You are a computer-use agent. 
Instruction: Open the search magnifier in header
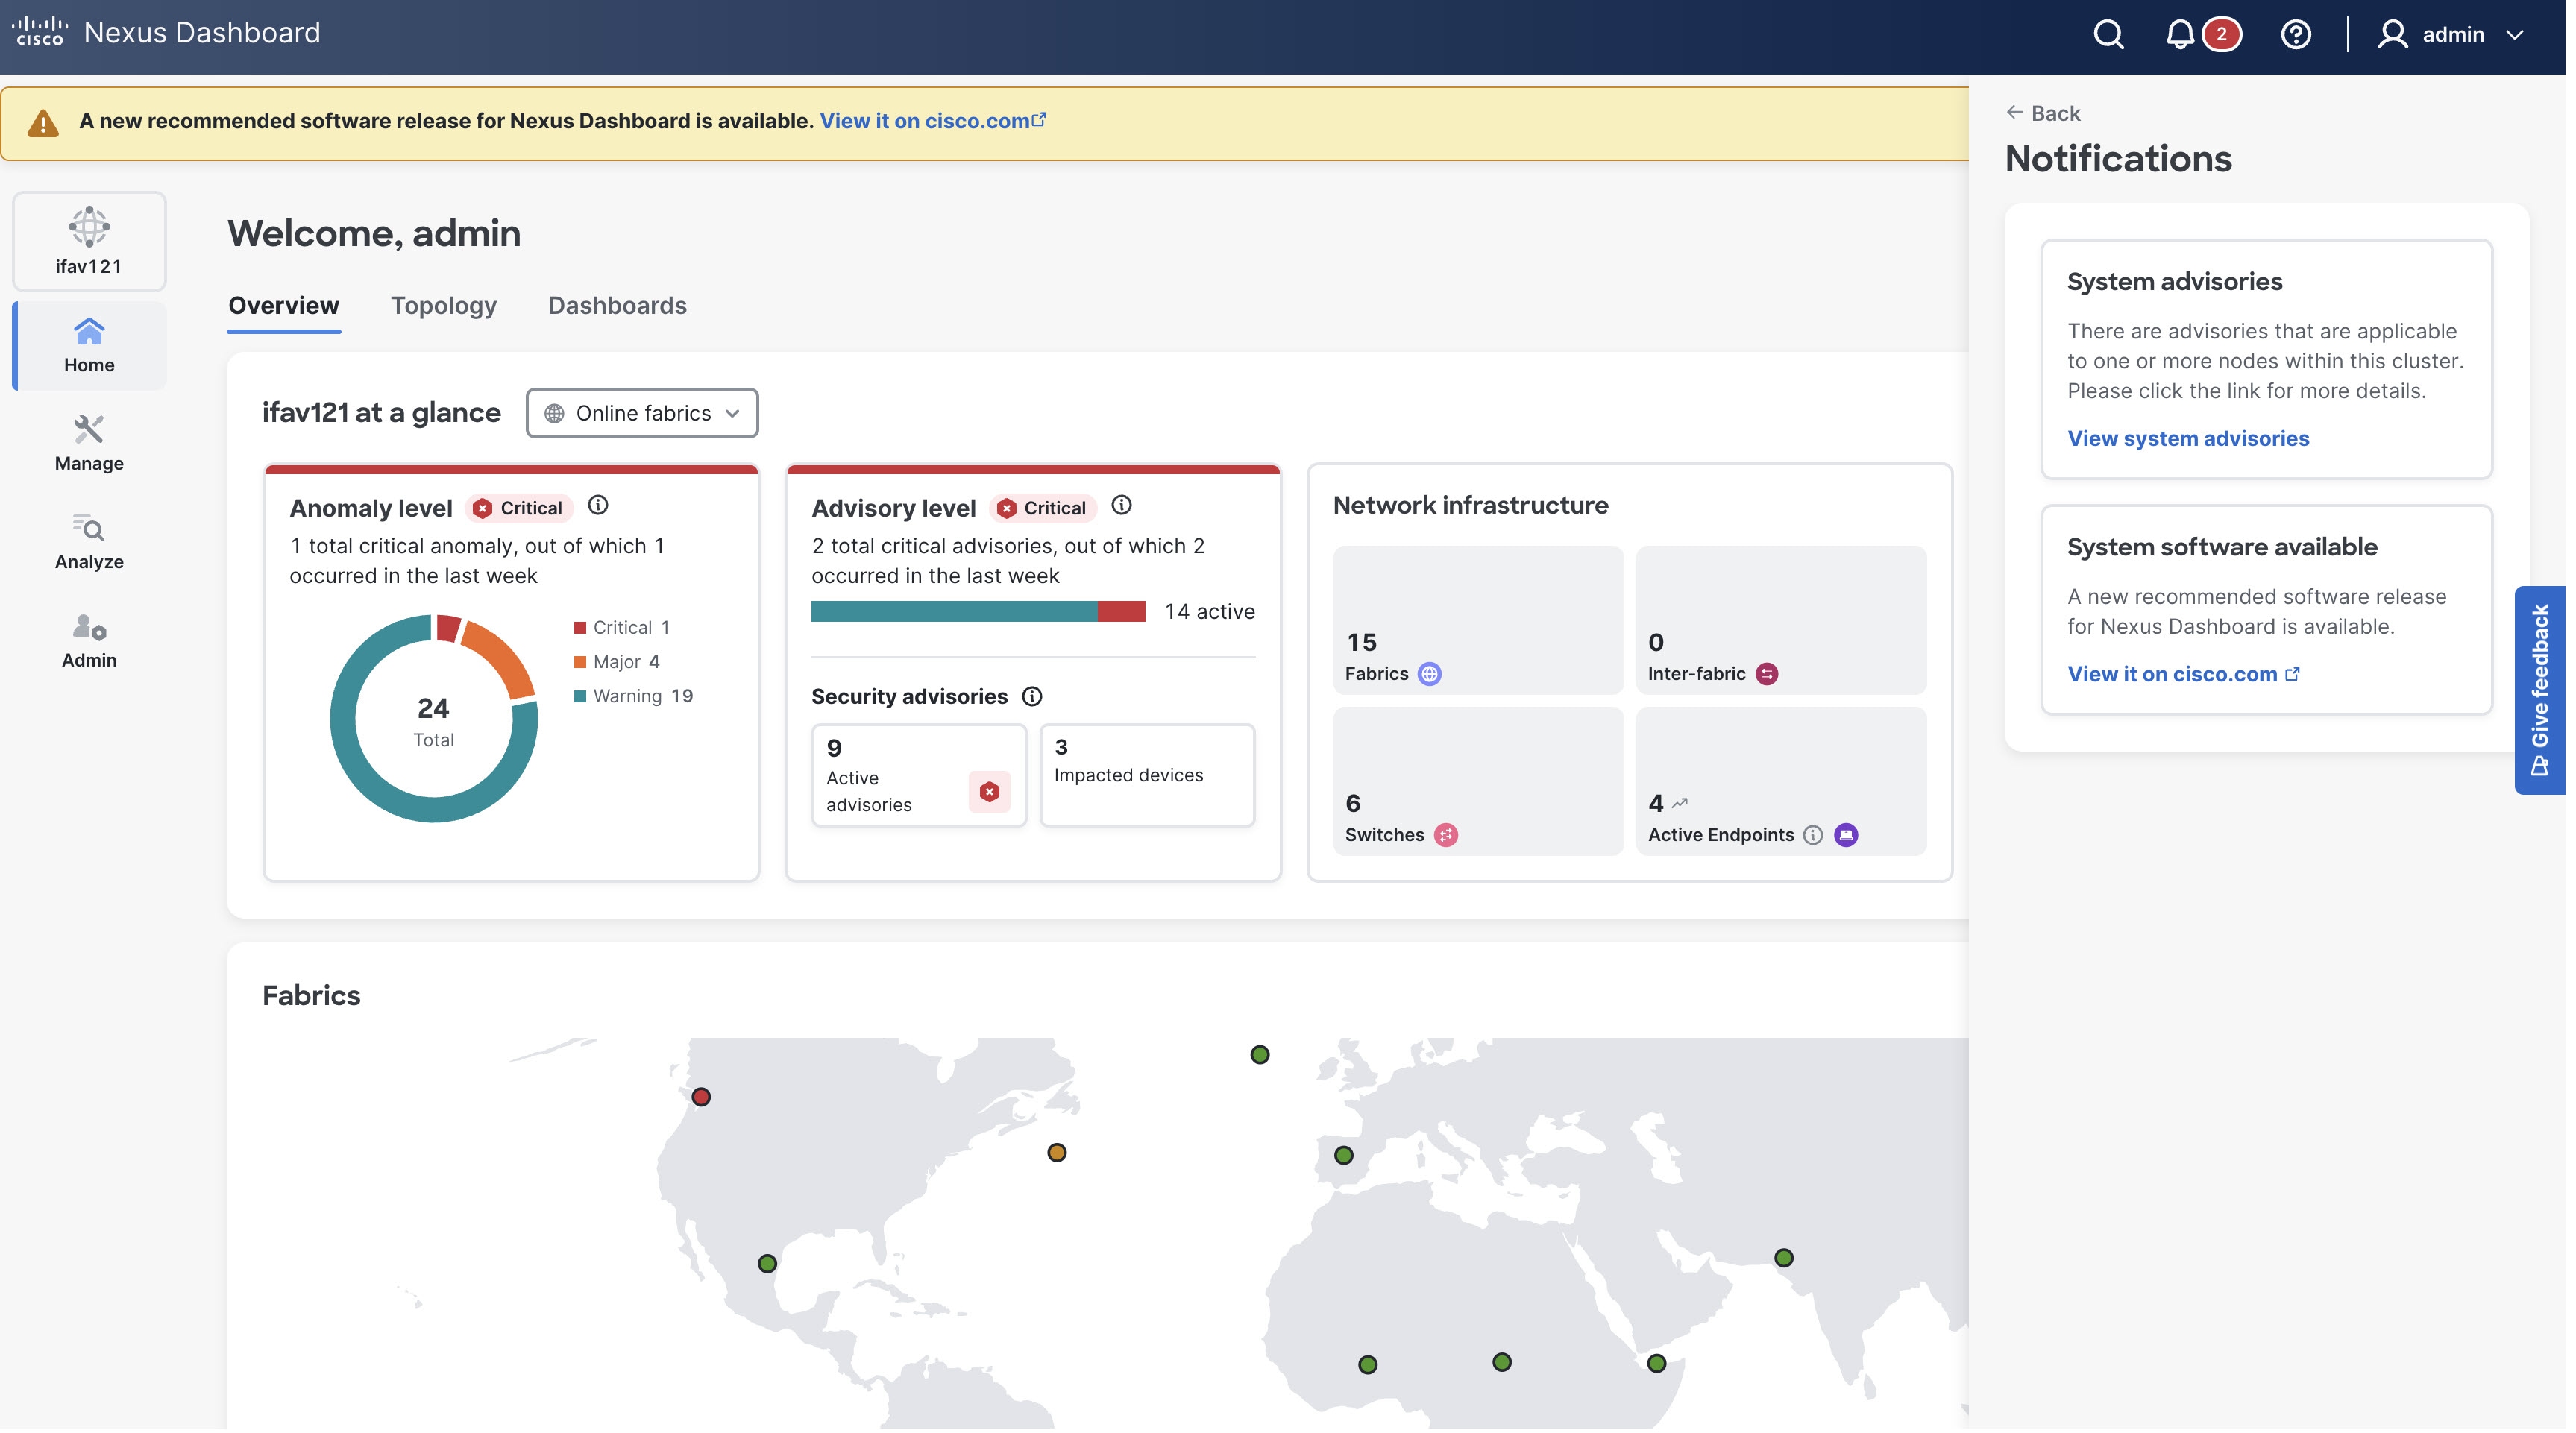click(2108, 34)
